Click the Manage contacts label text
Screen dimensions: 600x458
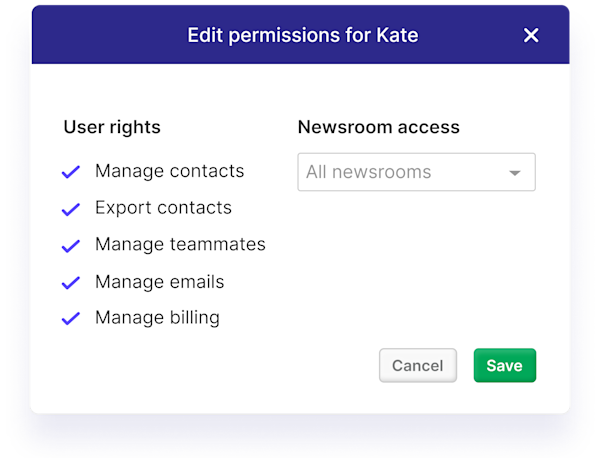[x=169, y=171]
